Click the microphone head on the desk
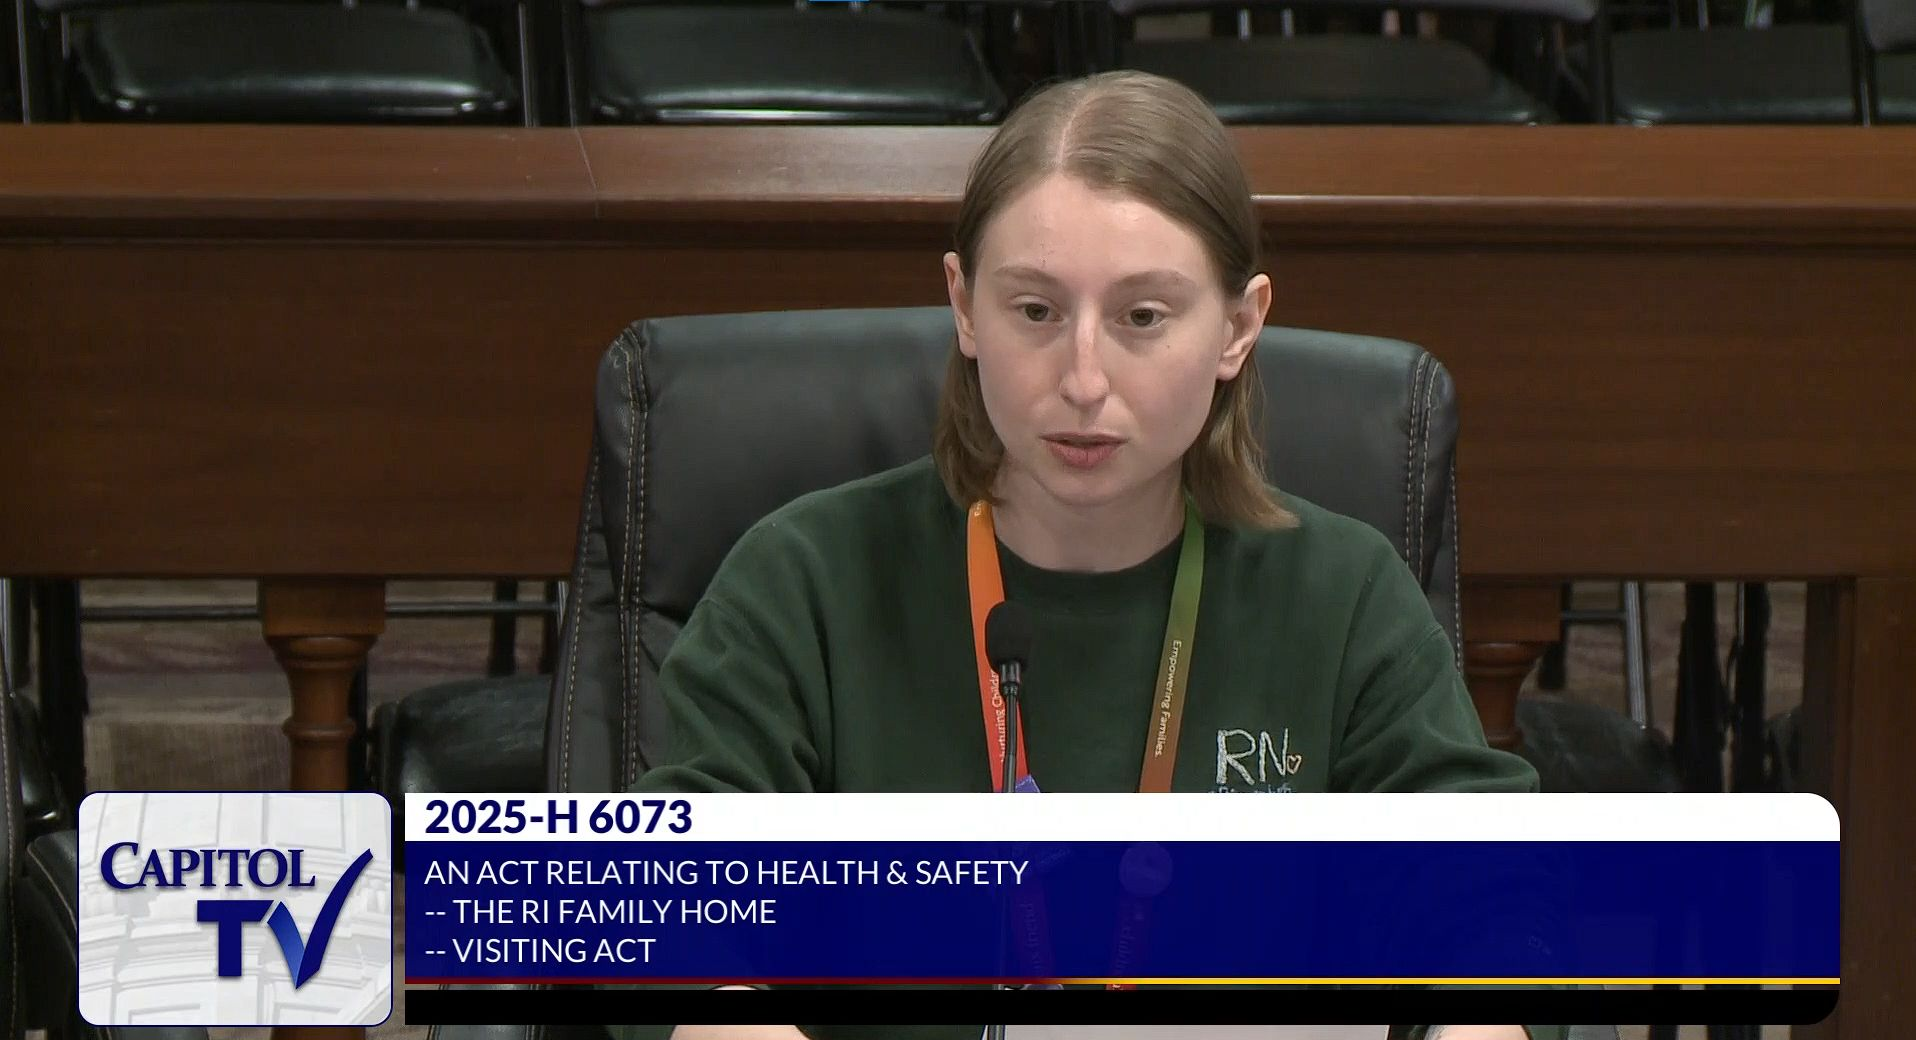1916x1040 pixels. click(x=1008, y=631)
